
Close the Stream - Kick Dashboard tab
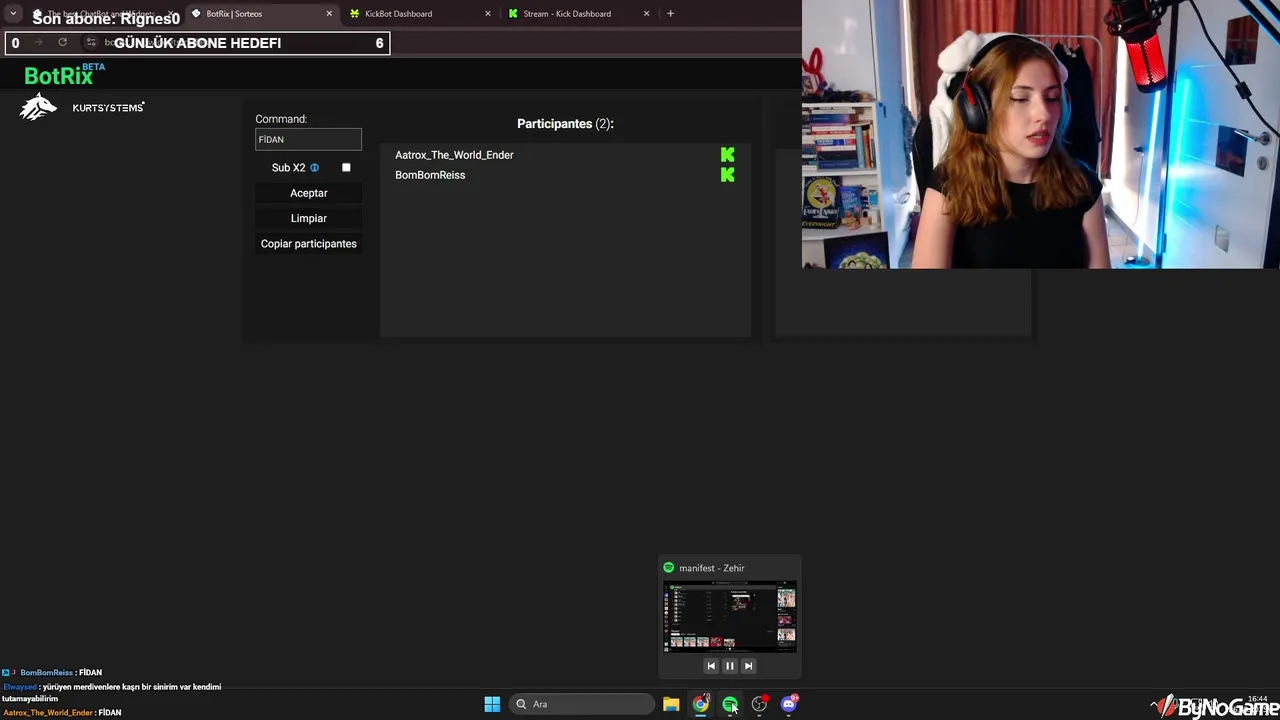click(646, 14)
